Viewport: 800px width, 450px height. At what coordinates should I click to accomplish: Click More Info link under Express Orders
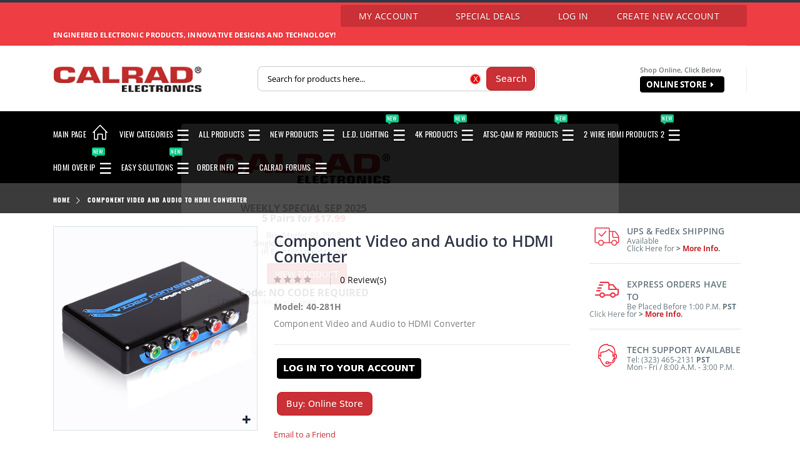pos(663,314)
